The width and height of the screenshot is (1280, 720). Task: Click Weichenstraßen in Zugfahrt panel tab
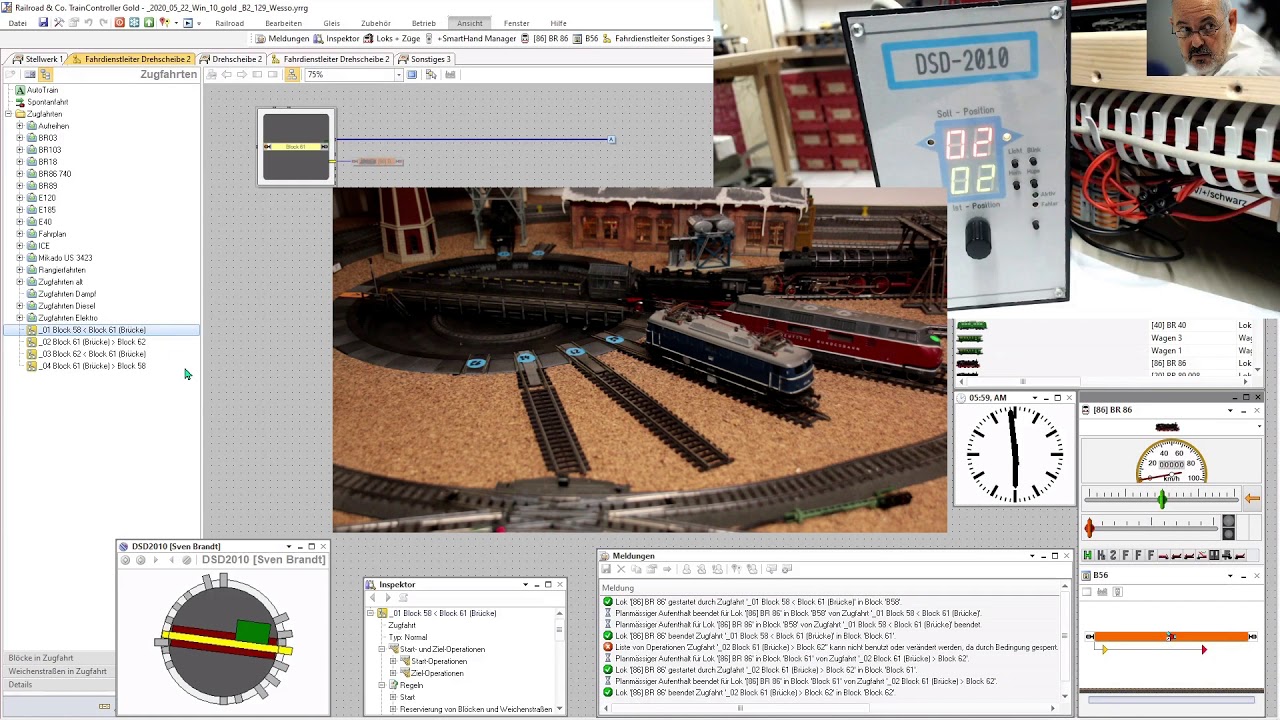tap(57, 671)
